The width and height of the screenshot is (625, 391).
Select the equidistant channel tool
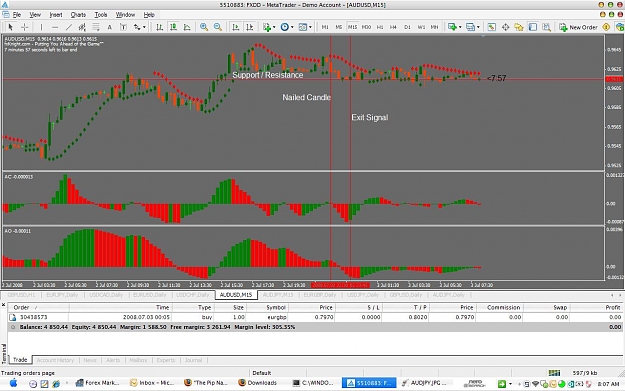[82, 27]
